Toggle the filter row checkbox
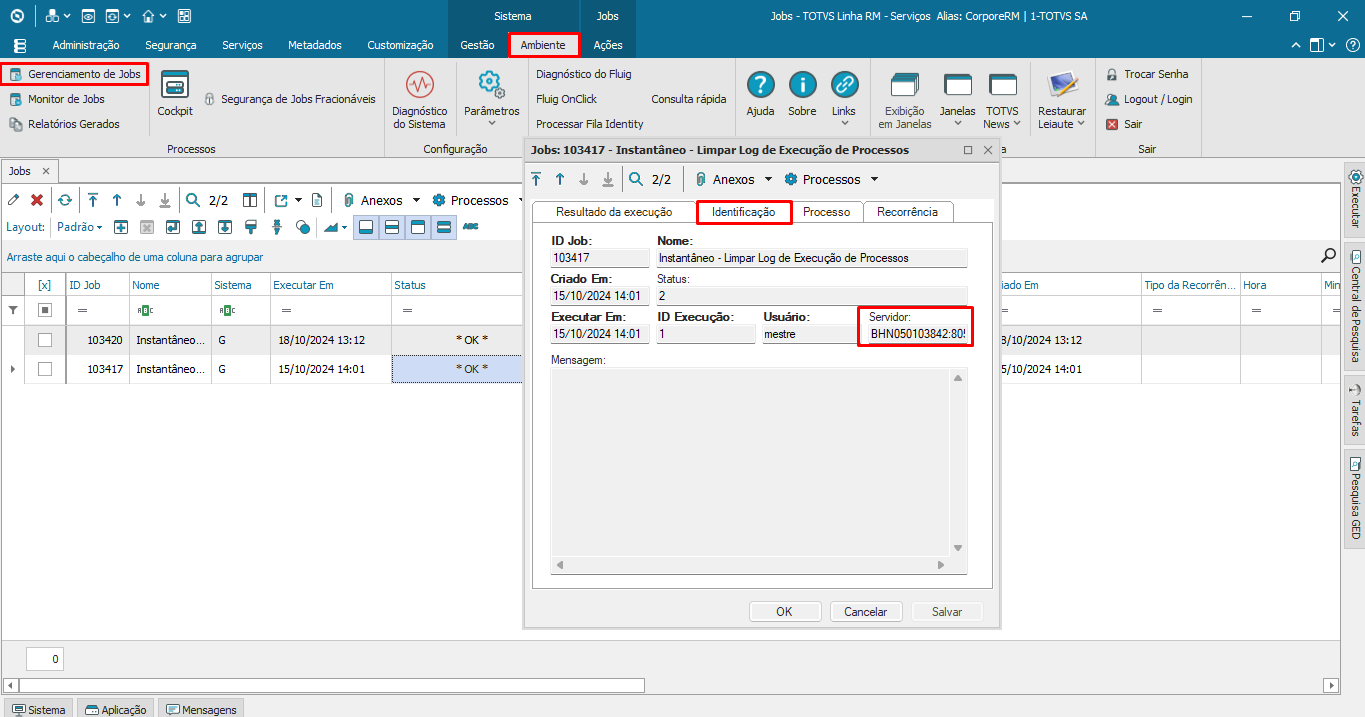 pyautogui.click(x=45, y=310)
